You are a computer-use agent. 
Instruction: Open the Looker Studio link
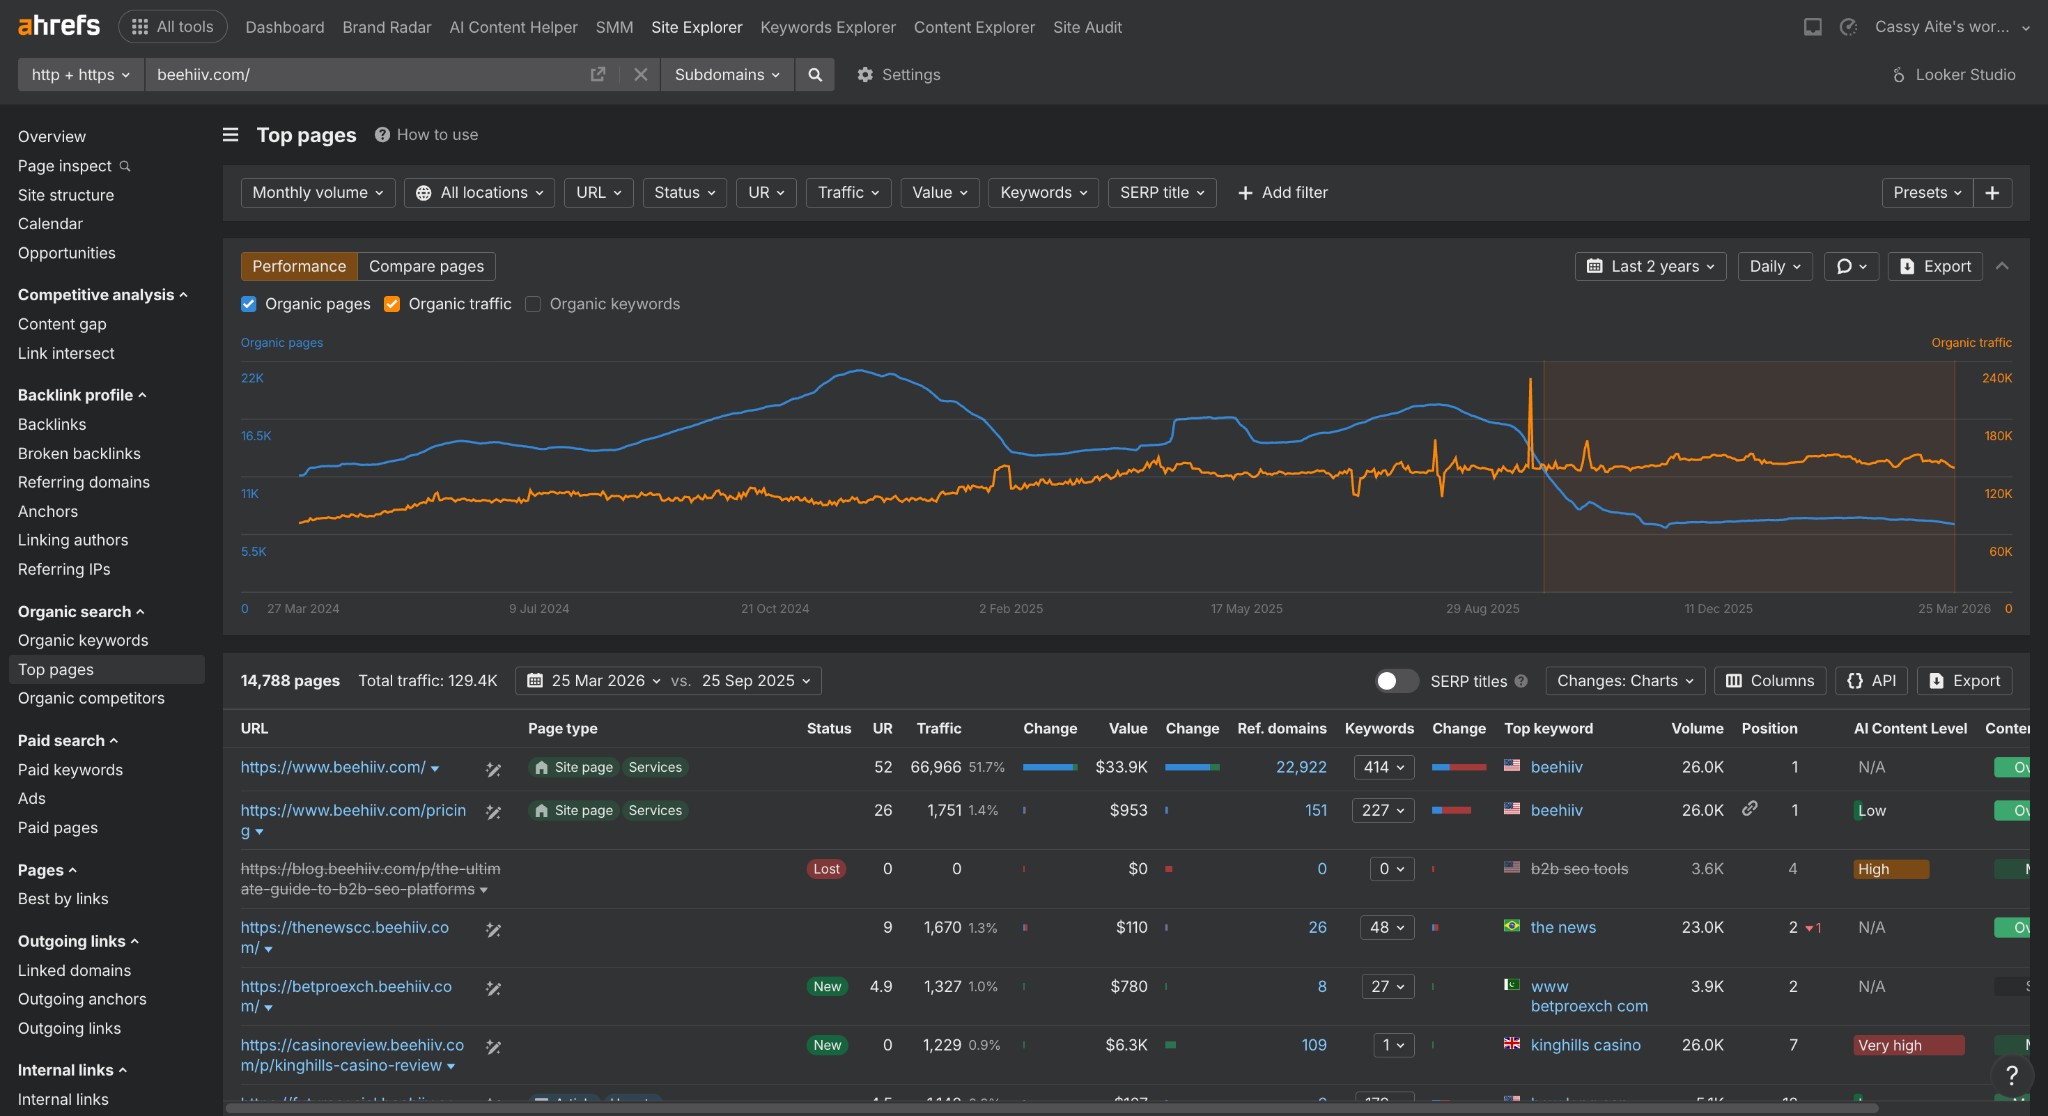point(1951,74)
